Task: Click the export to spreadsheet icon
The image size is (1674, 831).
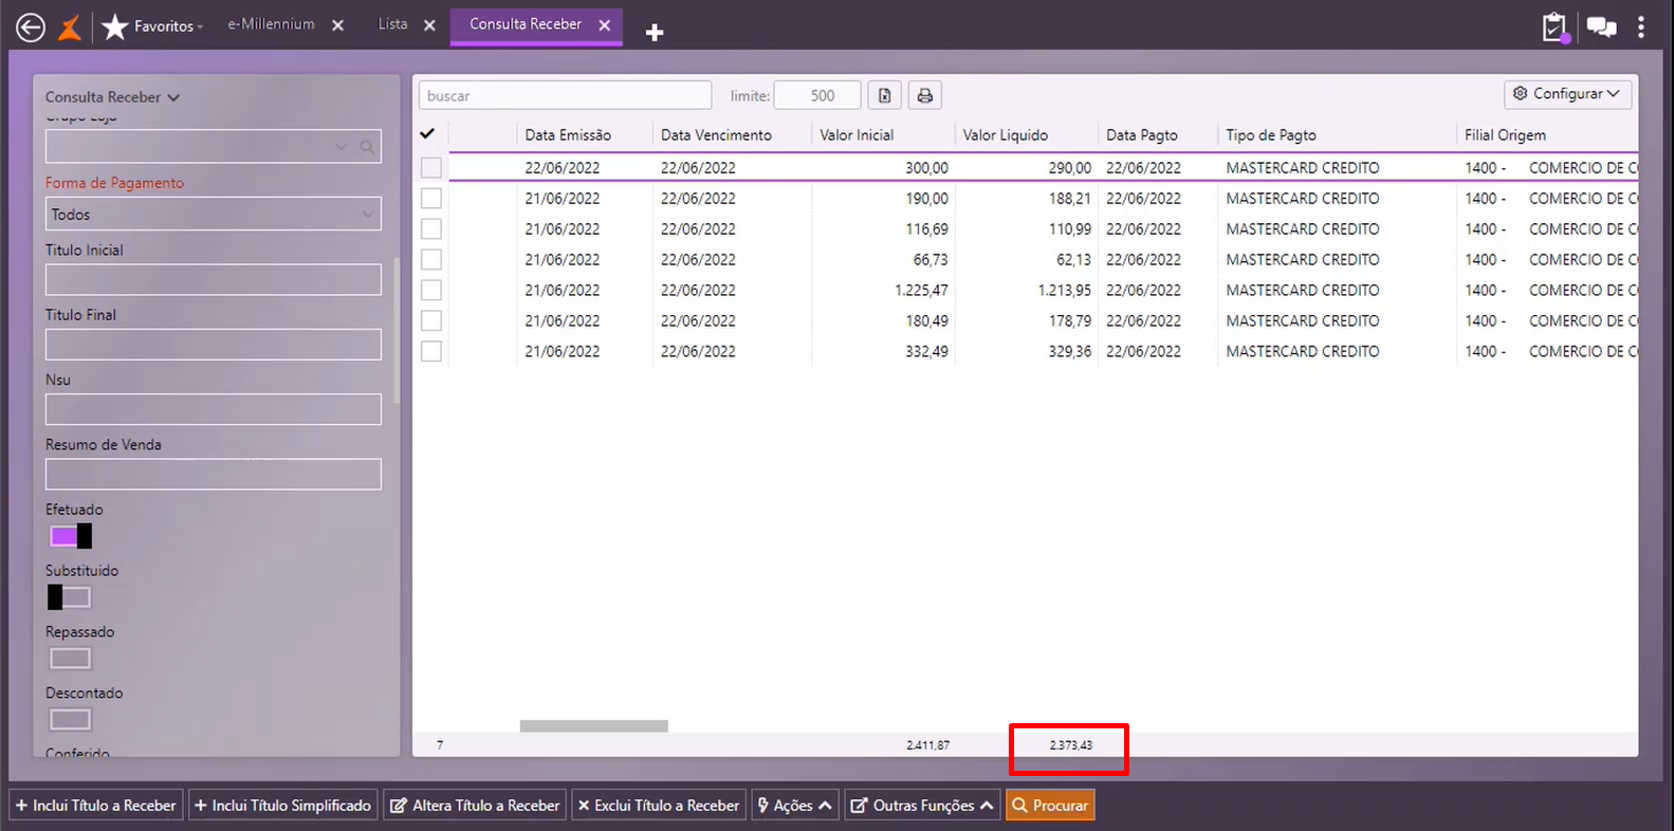Action: tap(885, 95)
